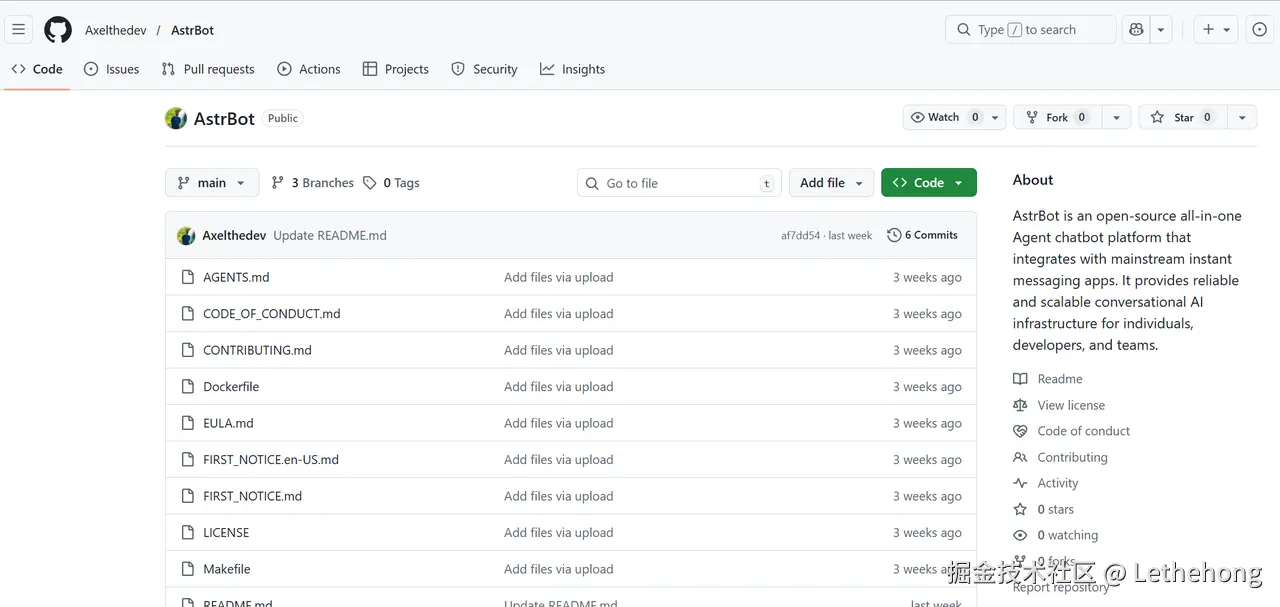
Task: Click the file icon beside EULA.md
Action: [187, 423]
